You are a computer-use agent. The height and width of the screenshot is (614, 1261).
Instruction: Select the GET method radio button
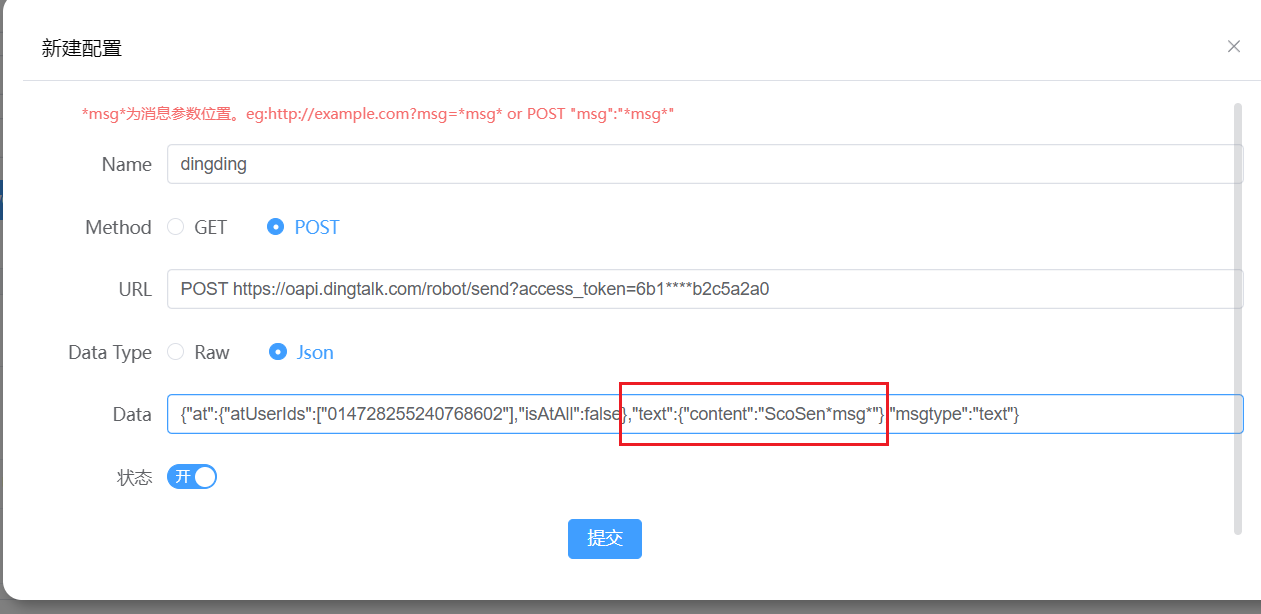tap(176, 227)
